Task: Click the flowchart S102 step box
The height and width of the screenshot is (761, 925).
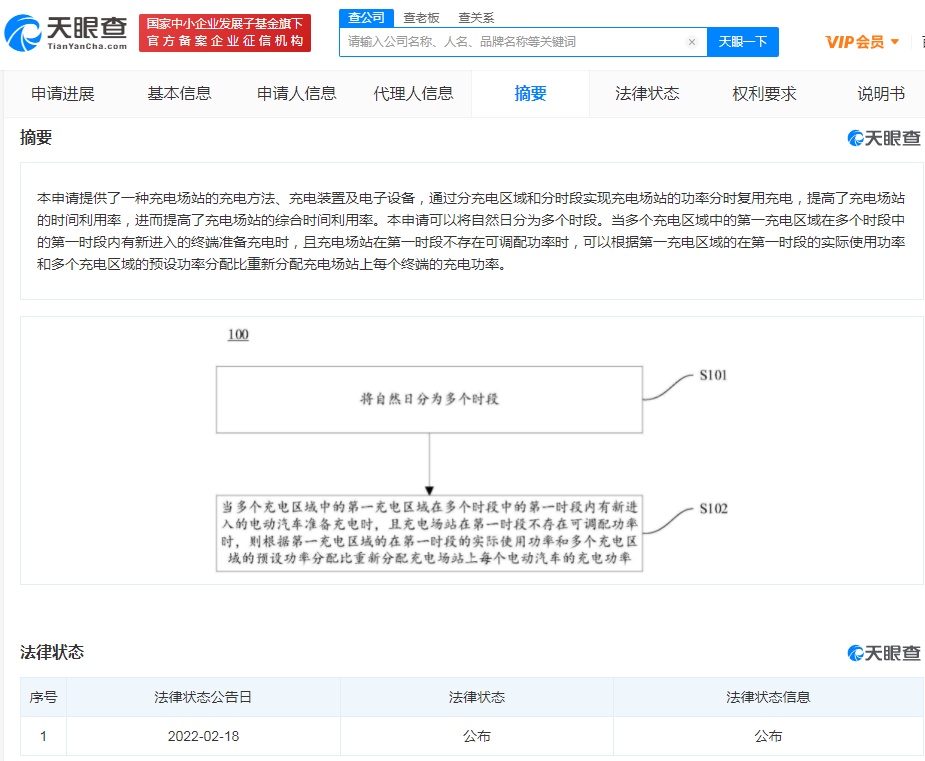Action: click(429, 533)
